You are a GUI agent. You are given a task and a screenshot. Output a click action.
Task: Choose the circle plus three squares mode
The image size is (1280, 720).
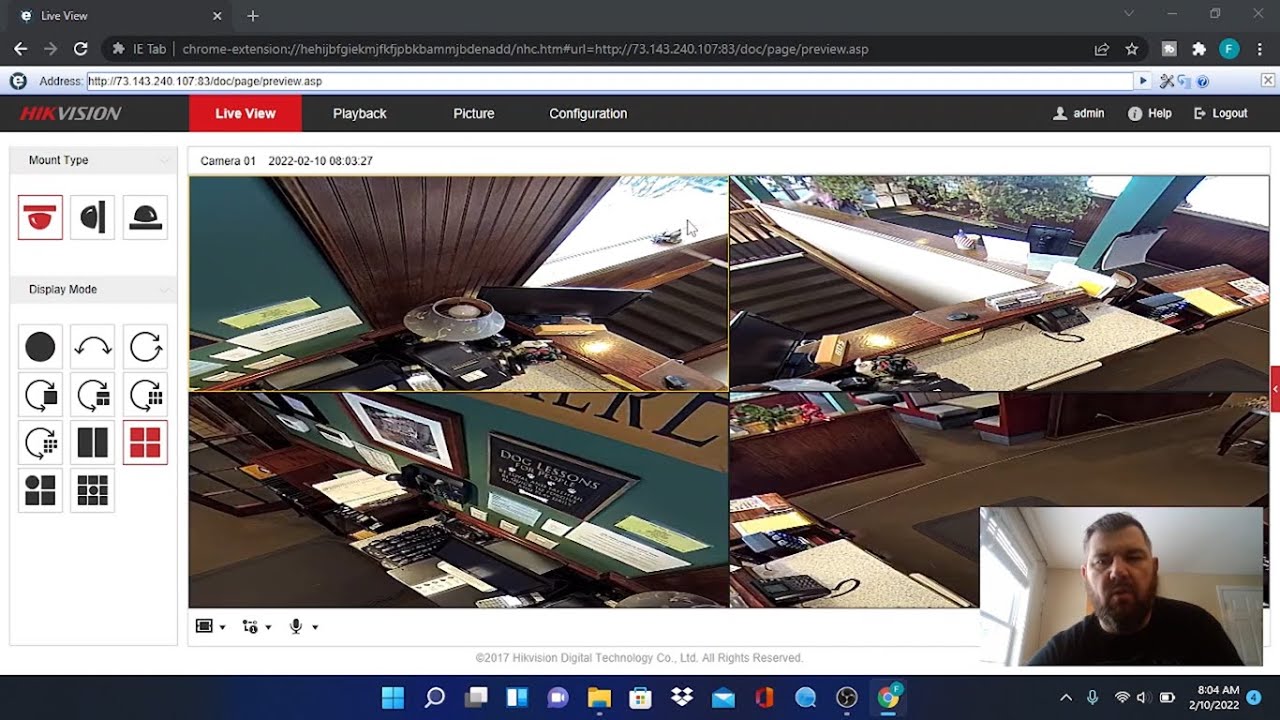click(x=40, y=490)
